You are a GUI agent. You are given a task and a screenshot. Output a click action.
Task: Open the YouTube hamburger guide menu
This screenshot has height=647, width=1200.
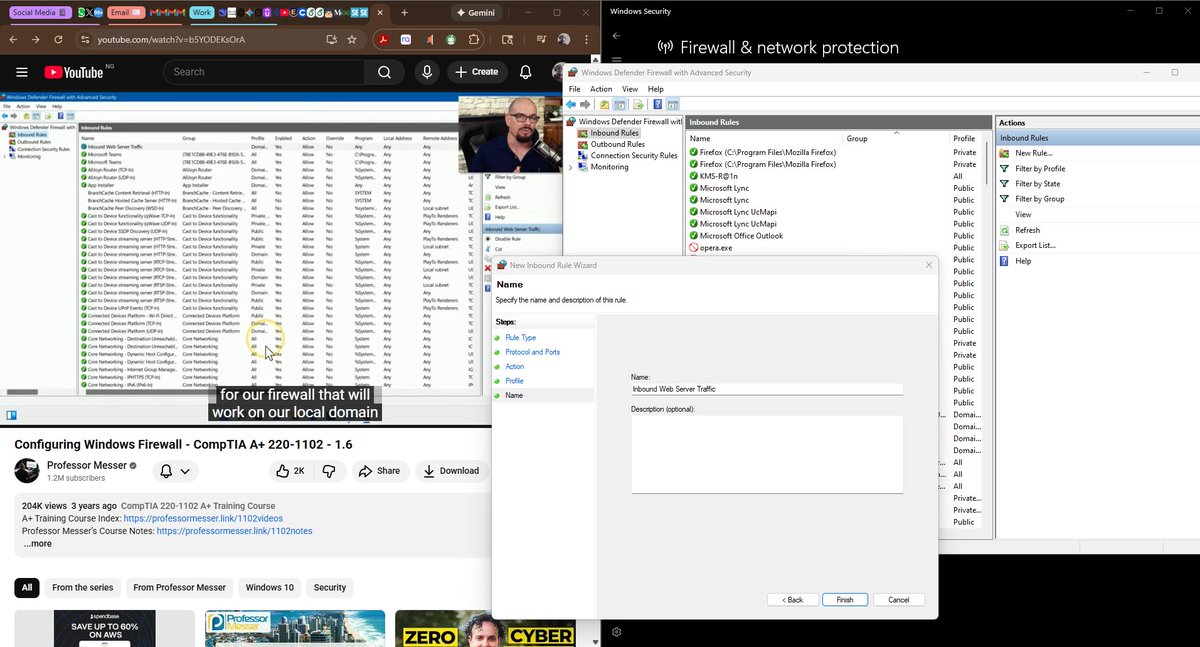(21, 72)
